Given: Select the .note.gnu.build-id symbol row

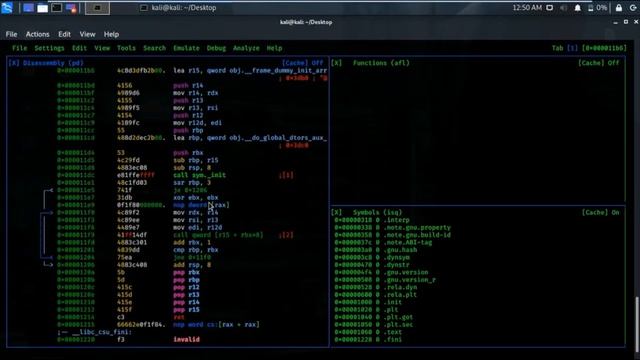Looking at the screenshot, I should tap(393, 235).
